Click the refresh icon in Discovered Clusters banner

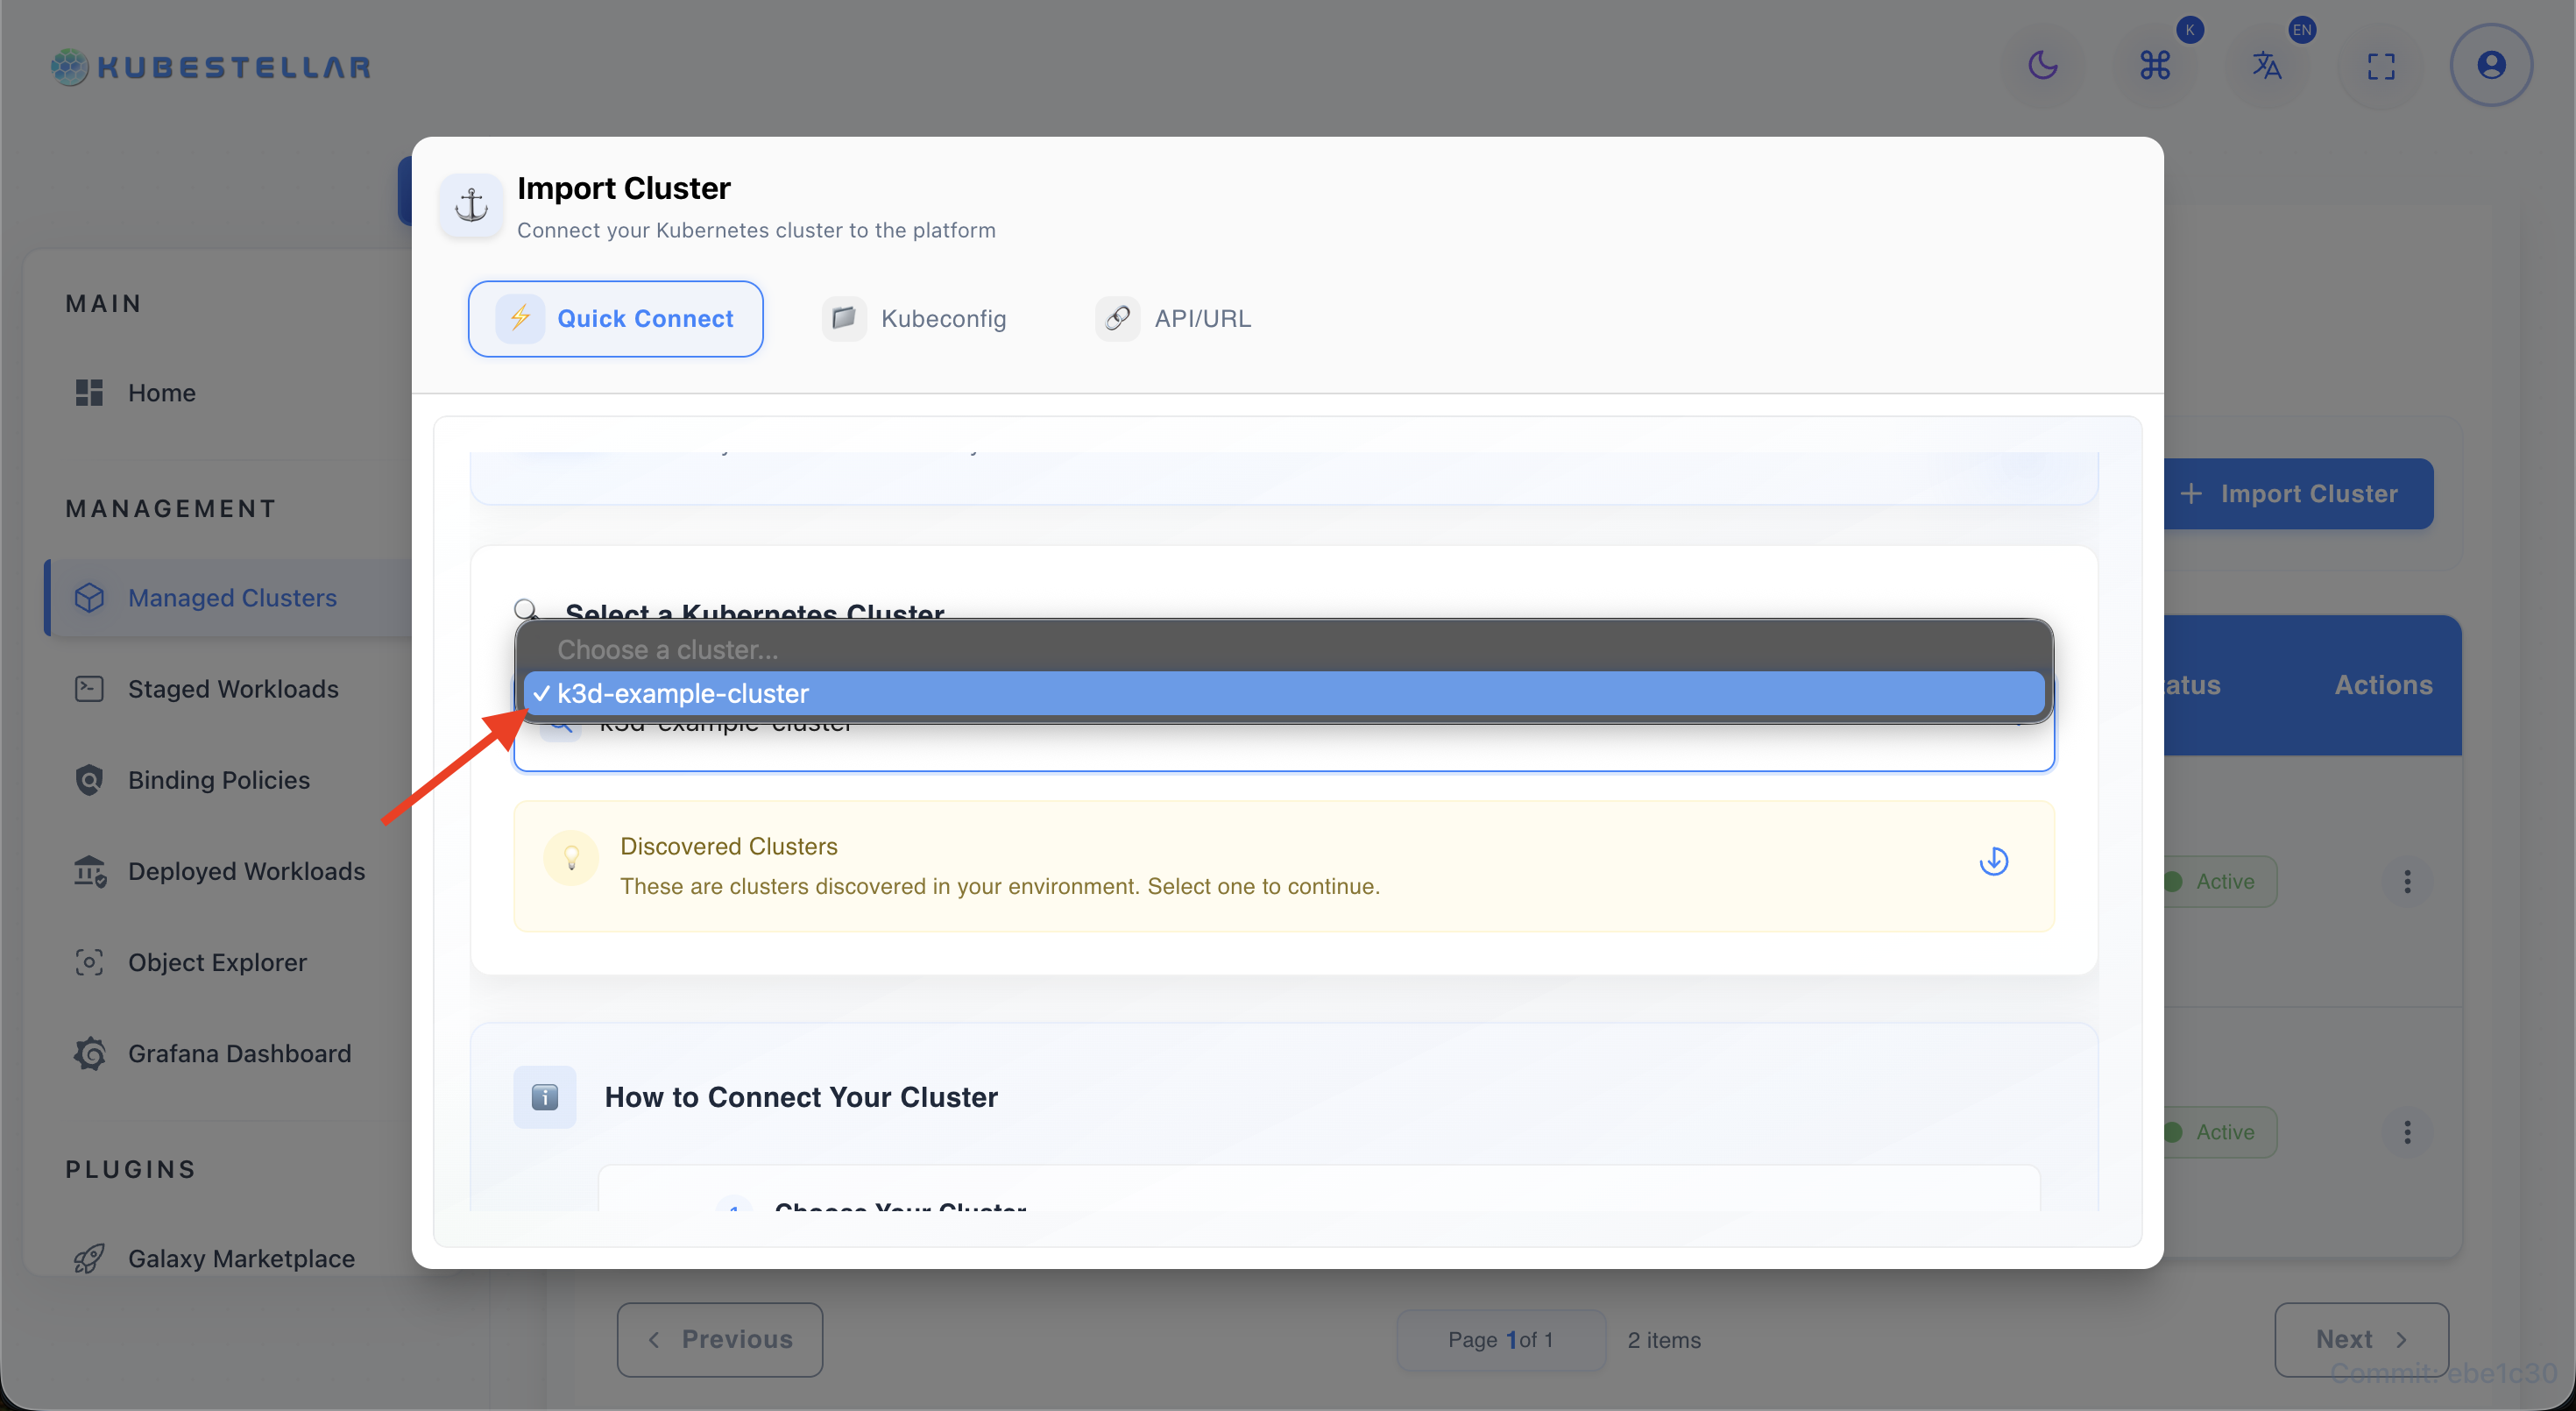pos(1994,861)
